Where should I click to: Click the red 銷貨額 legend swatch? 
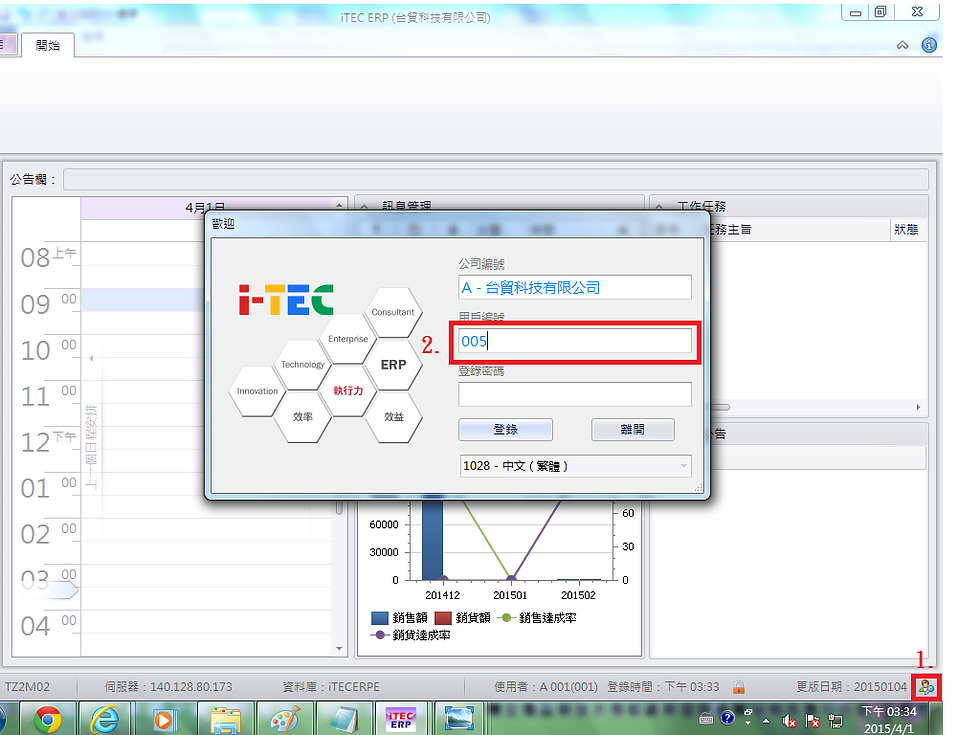click(443, 618)
